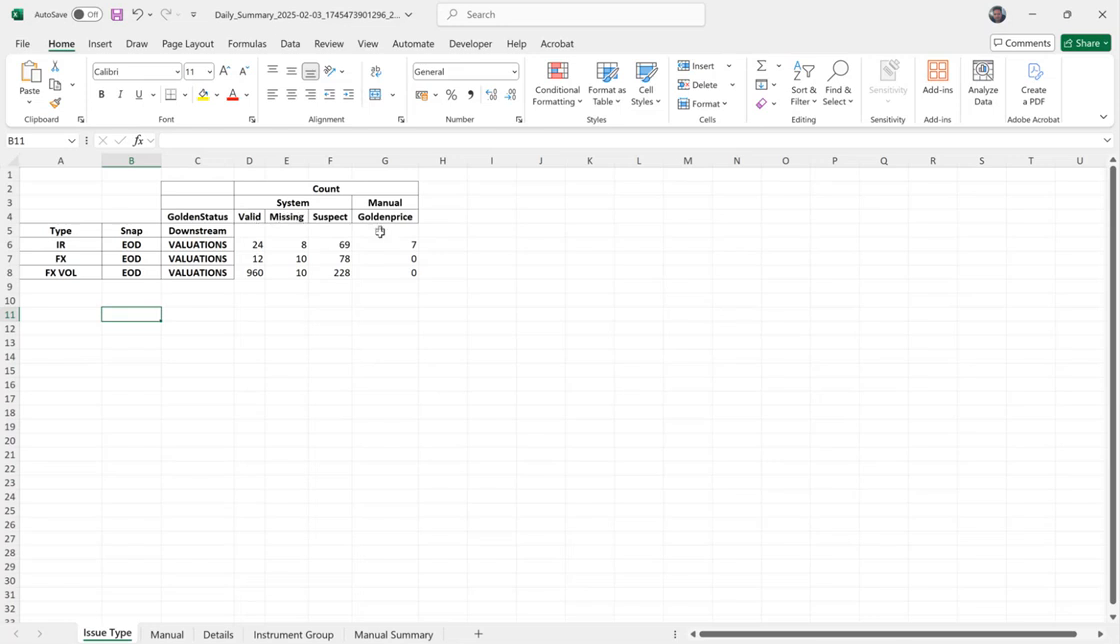Toggle Underline formatting
This screenshot has height=644, width=1120.
tap(139, 94)
